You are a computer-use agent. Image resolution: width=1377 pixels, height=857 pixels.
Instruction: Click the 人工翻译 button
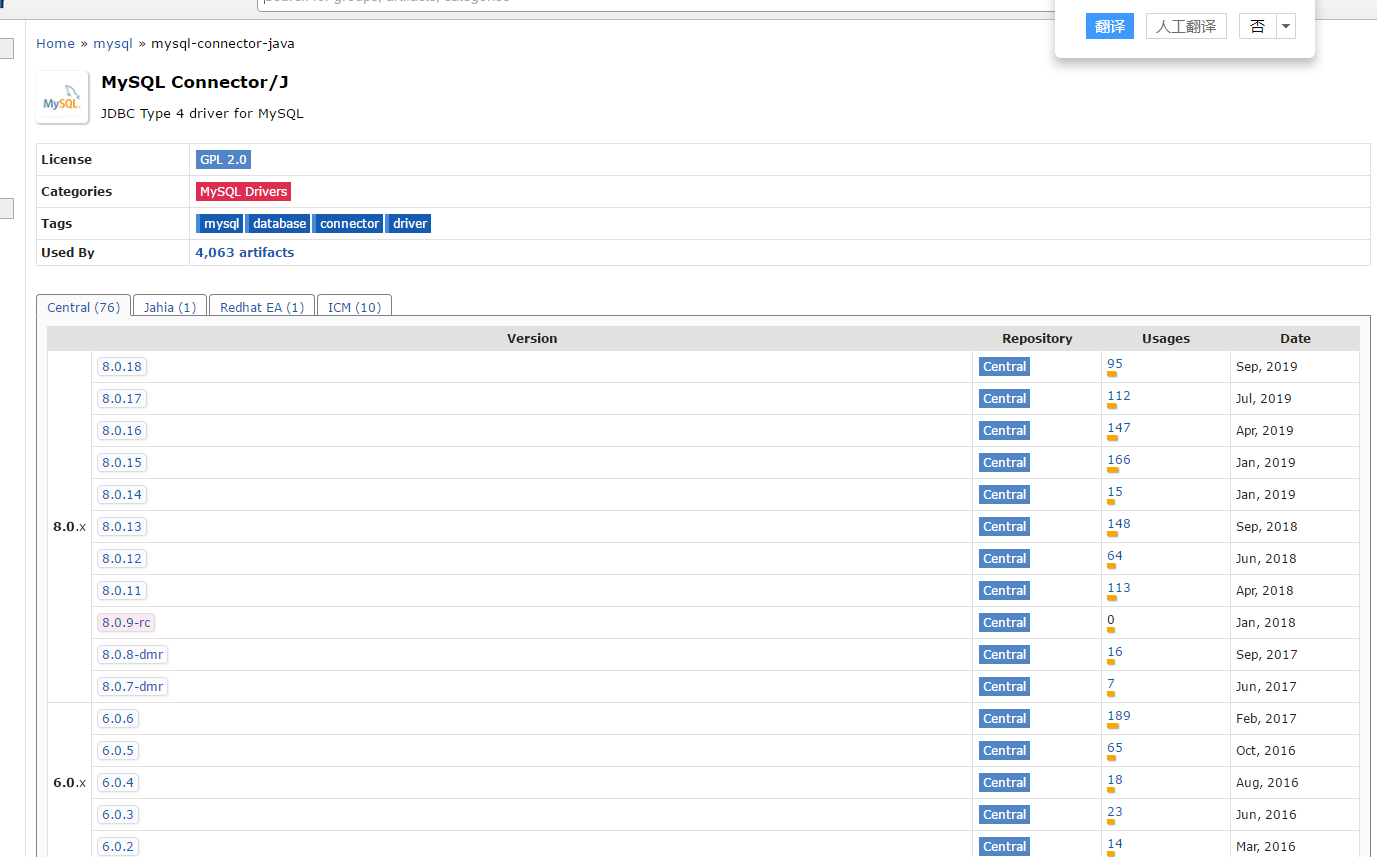pyautogui.click(x=1186, y=26)
